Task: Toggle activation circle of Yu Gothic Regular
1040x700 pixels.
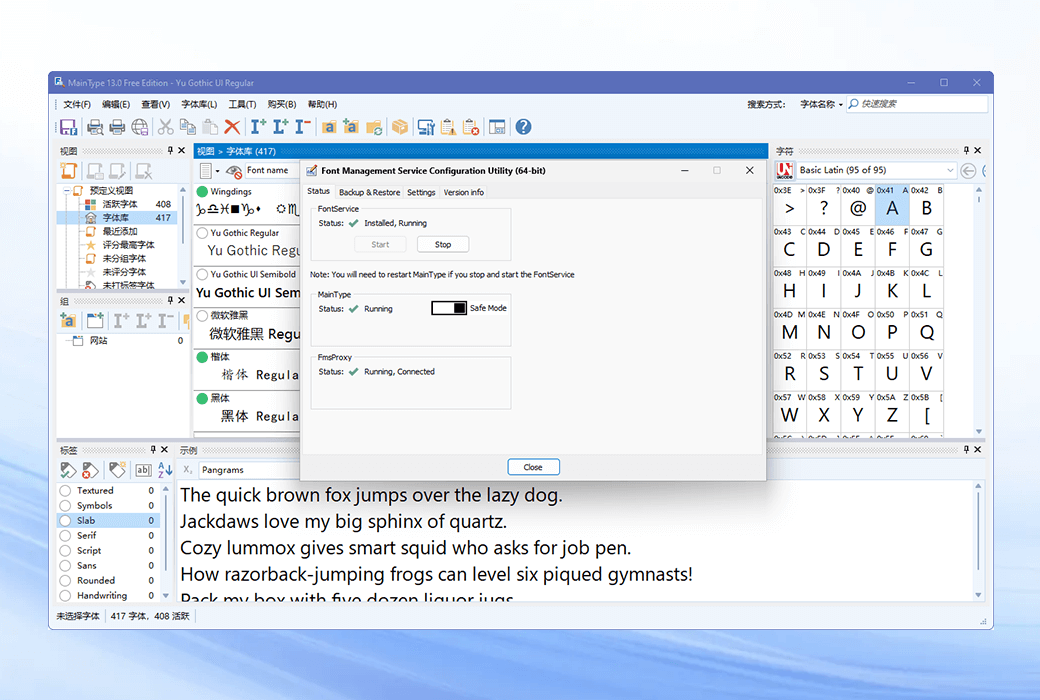Action: tap(202, 233)
